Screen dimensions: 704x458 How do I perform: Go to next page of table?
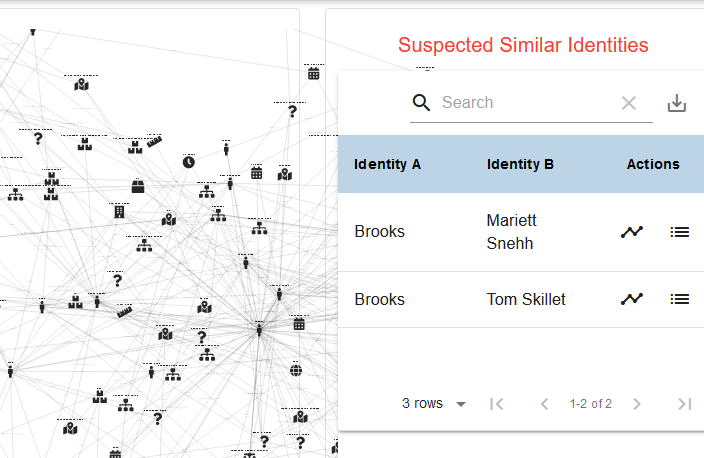click(x=637, y=404)
